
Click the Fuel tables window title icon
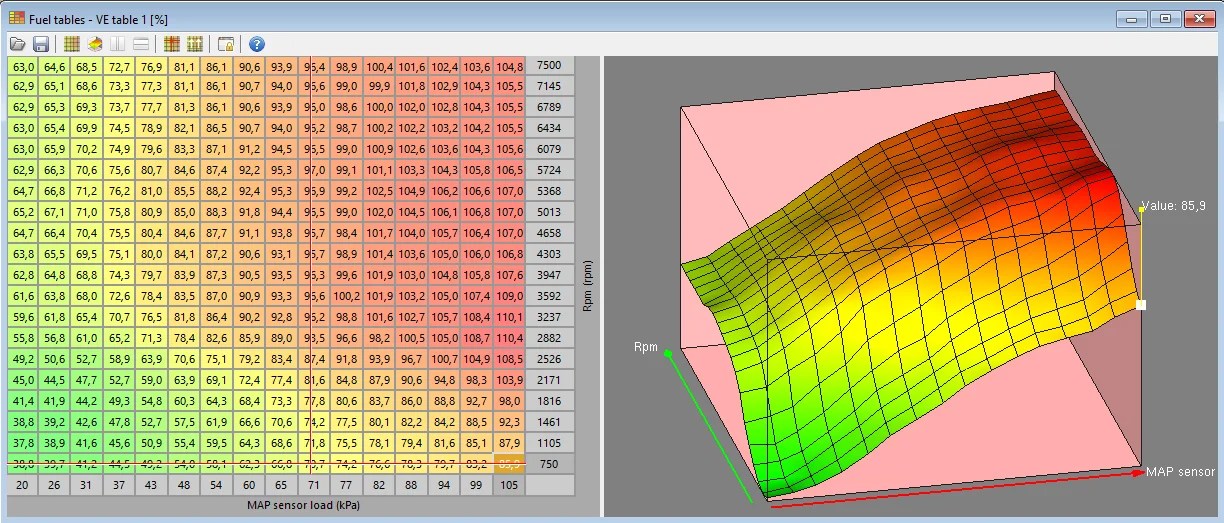pos(17,17)
